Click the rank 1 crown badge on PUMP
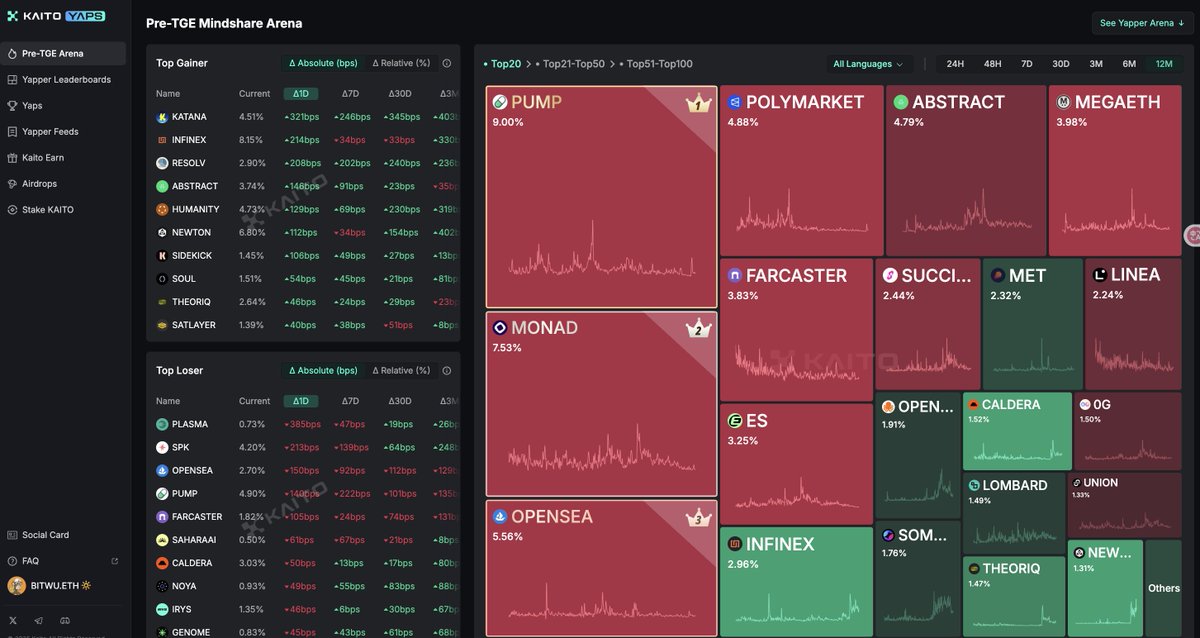The width and height of the screenshot is (1200, 638). pos(697,103)
